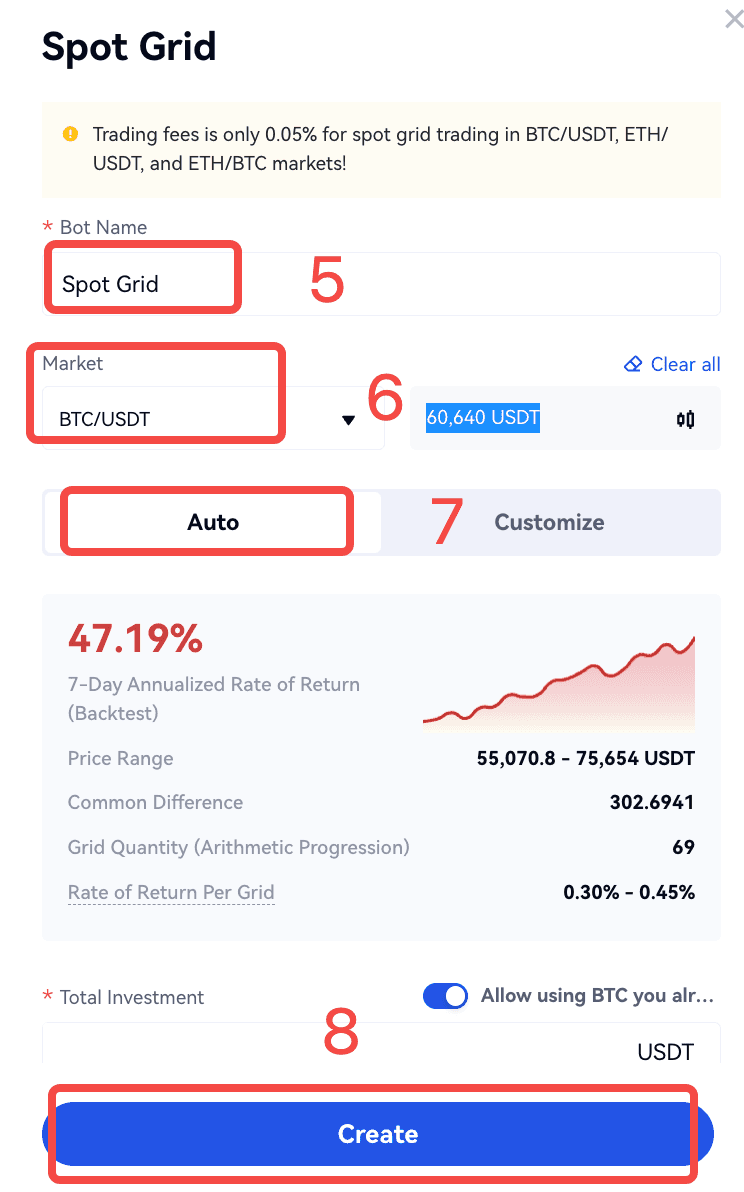The image size is (744, 1192).
Task: Click the Grid Quantity value 69
Action: 683,847
